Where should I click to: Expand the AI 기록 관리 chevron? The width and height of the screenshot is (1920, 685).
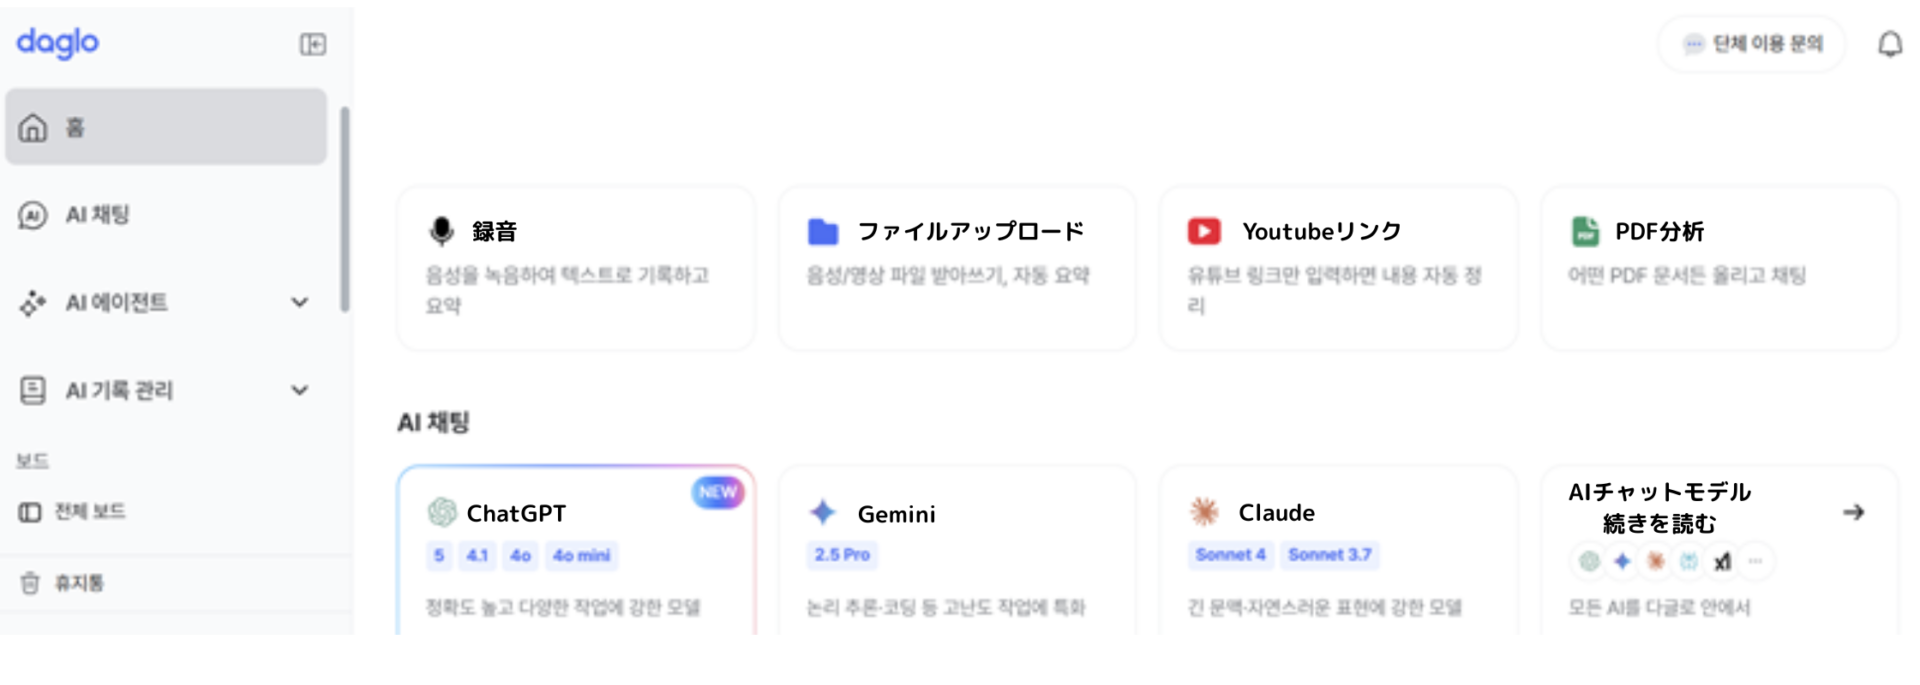click(x=299, y=390)
